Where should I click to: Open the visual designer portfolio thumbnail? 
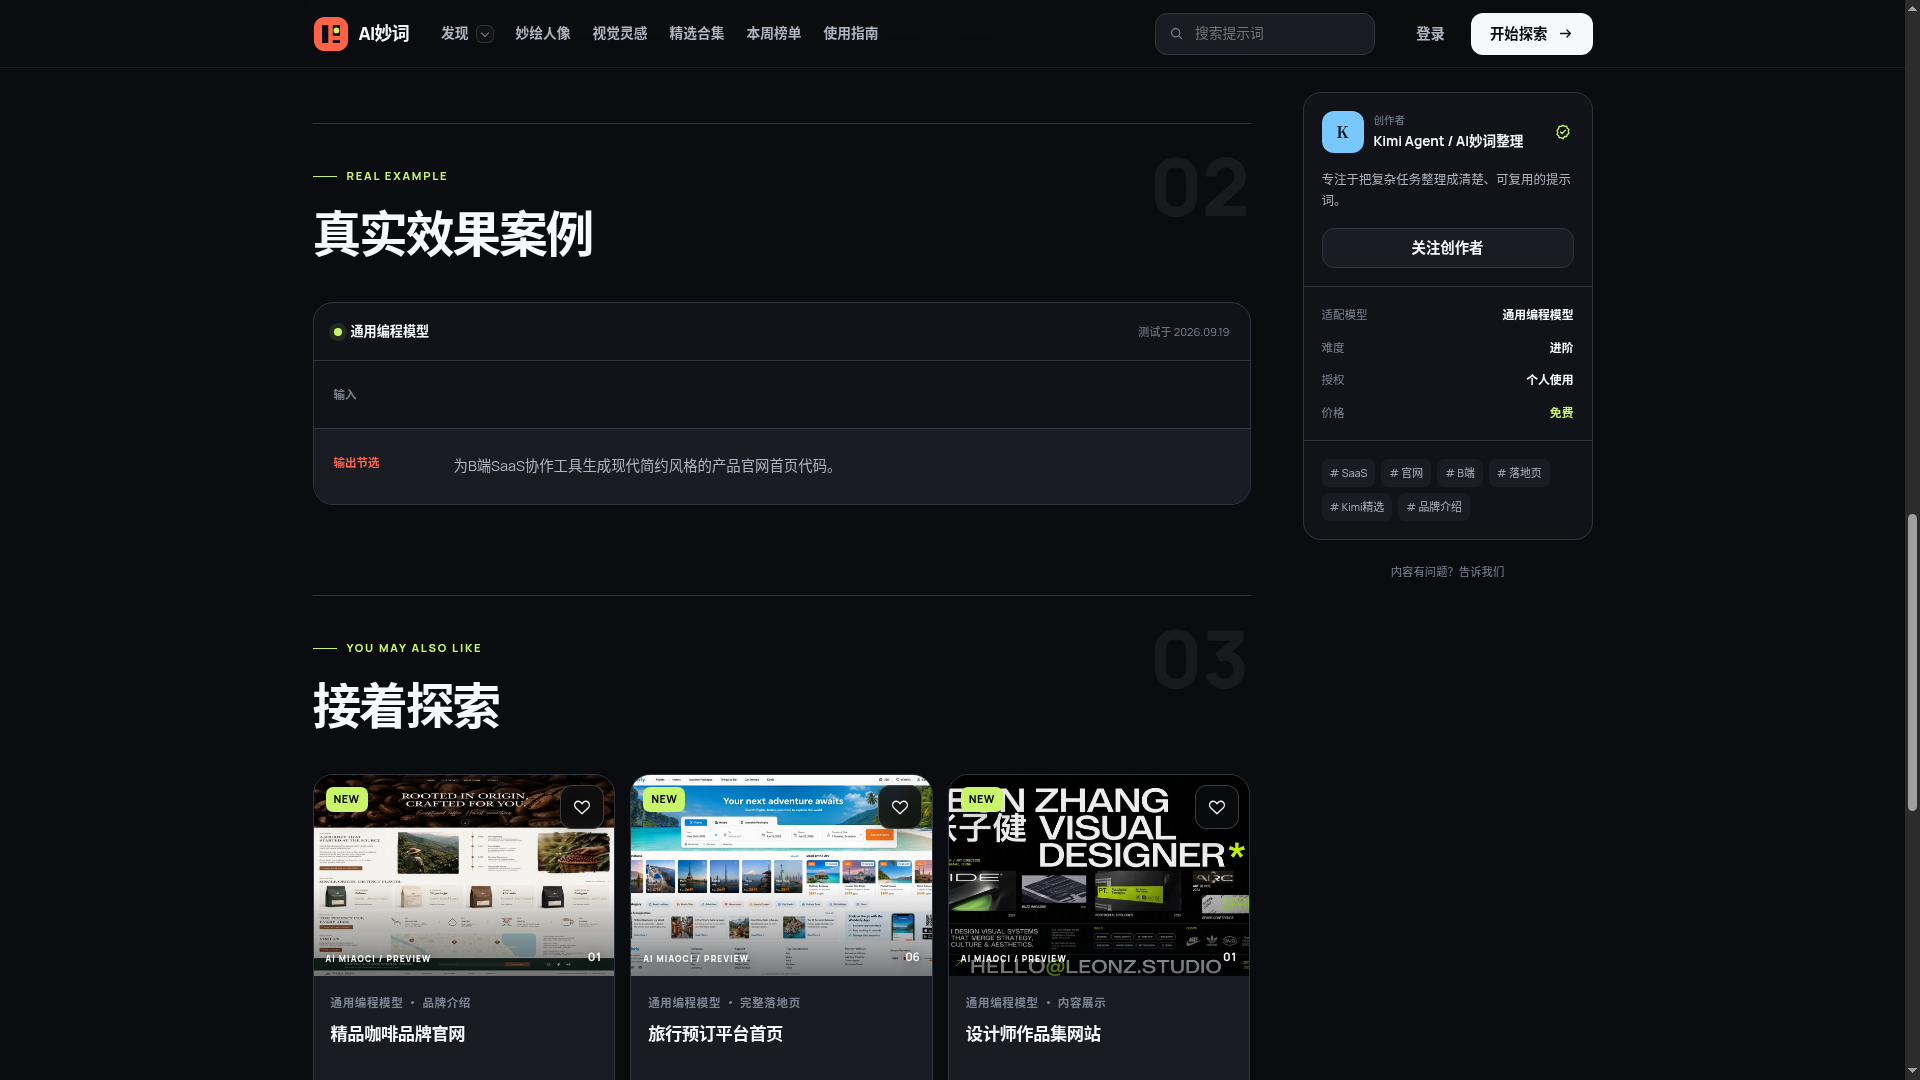point(1099,875)
